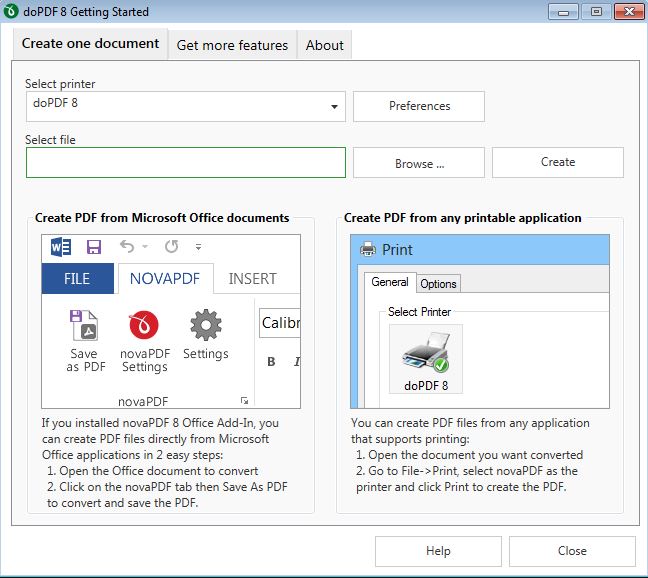The height and width of the screenshot is (578, 648).
Task: Focus the Select file text field
Action: (185, 163)
